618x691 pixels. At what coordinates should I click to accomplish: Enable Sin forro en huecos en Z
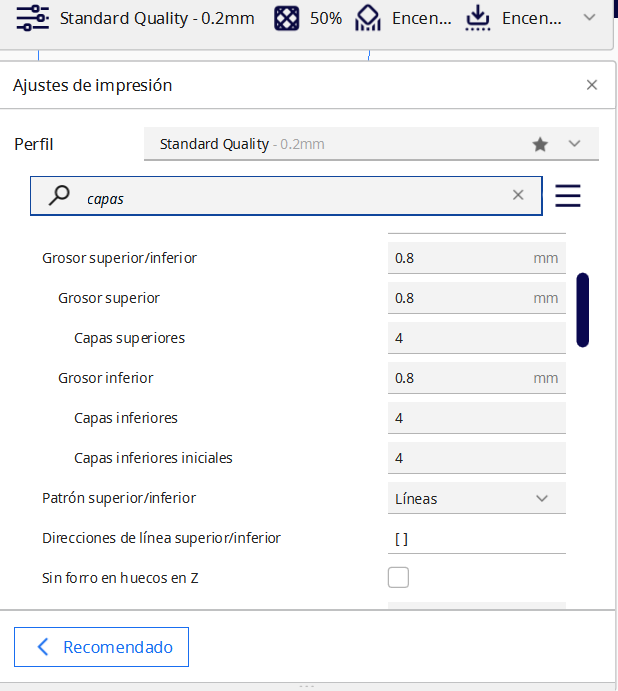click(398, 577)
